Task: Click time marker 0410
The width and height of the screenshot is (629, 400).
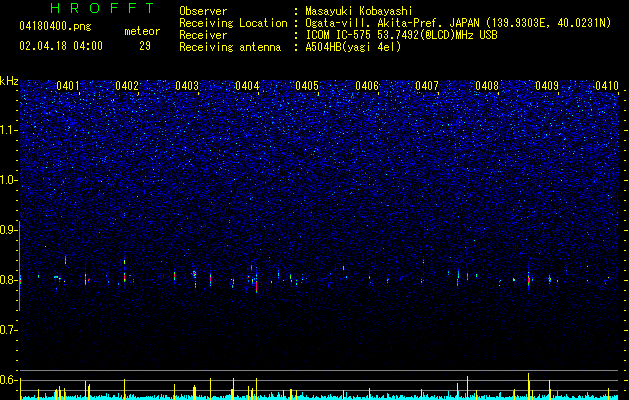Action: tap(607, 86)
